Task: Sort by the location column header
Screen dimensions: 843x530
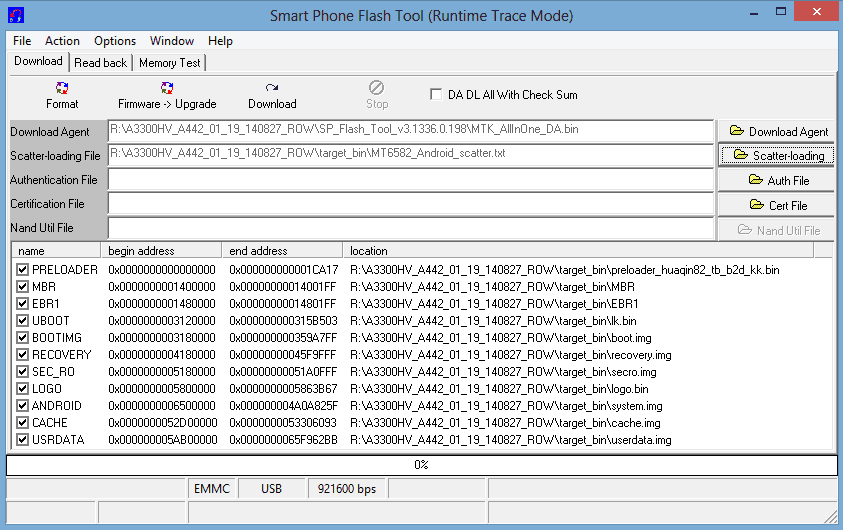Action: tap(578, 251)
